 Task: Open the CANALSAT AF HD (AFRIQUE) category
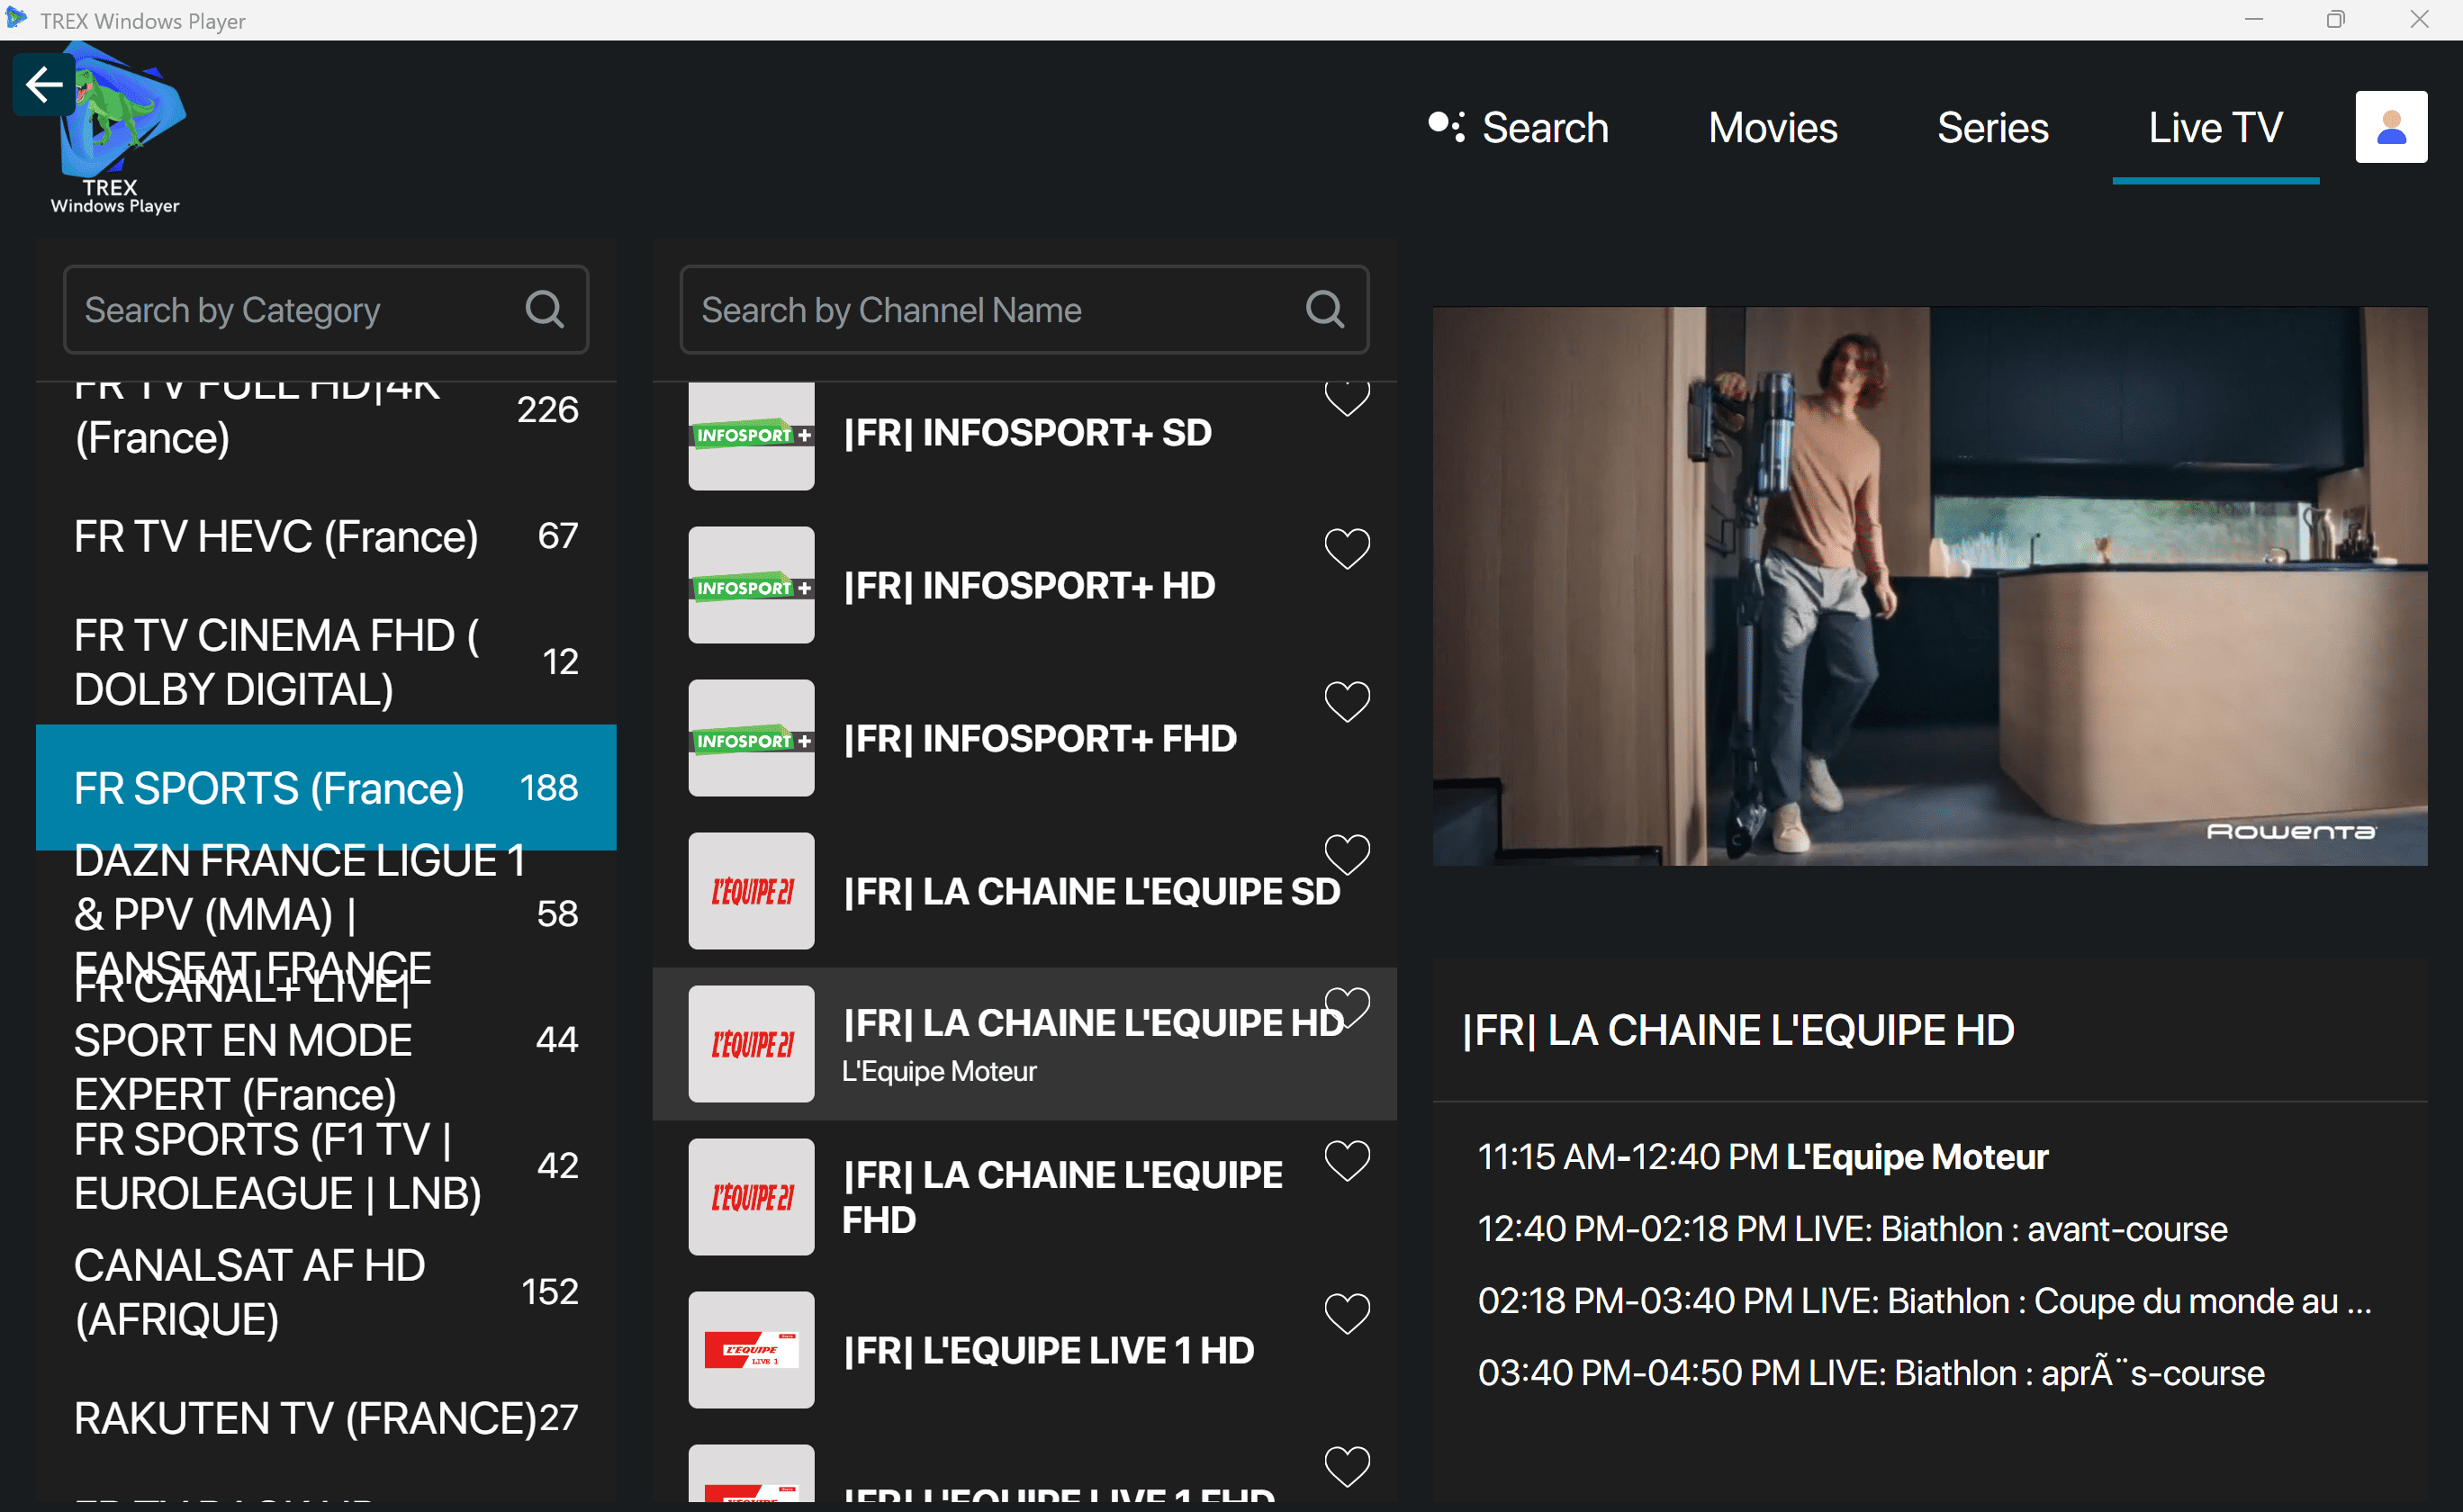pos(250,1292)
